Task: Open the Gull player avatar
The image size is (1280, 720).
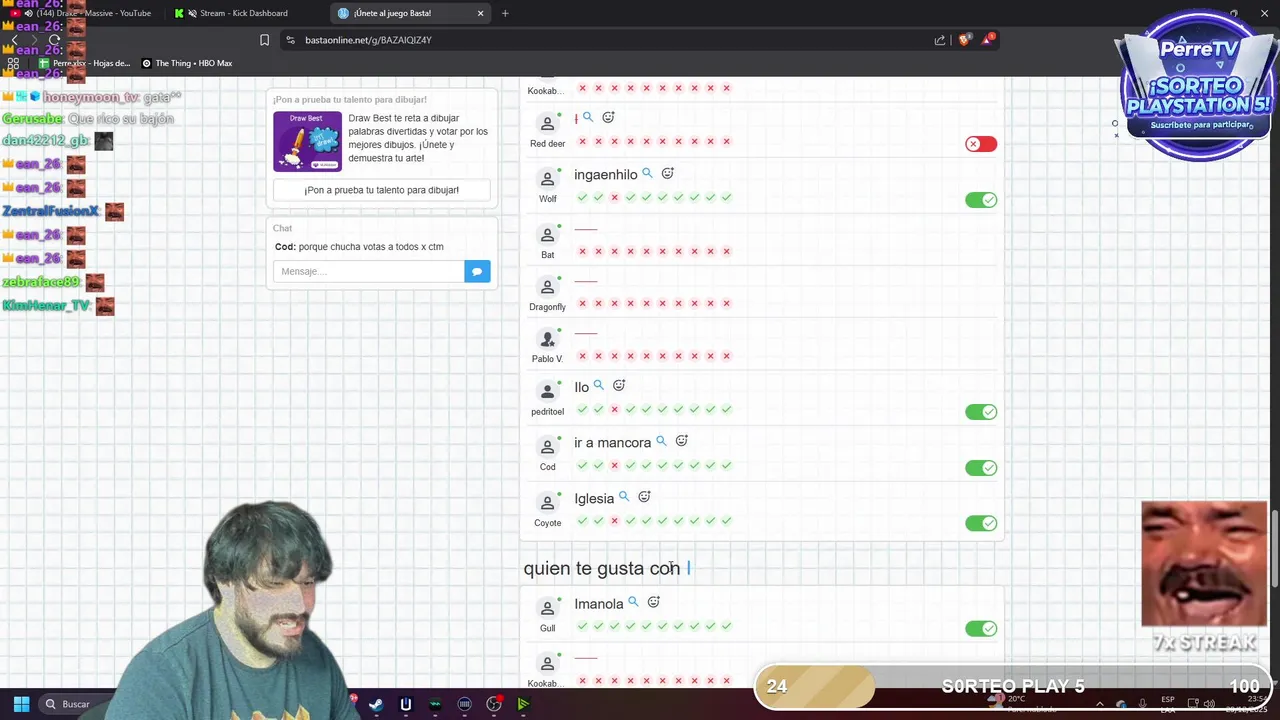Action: click(547, 608)
